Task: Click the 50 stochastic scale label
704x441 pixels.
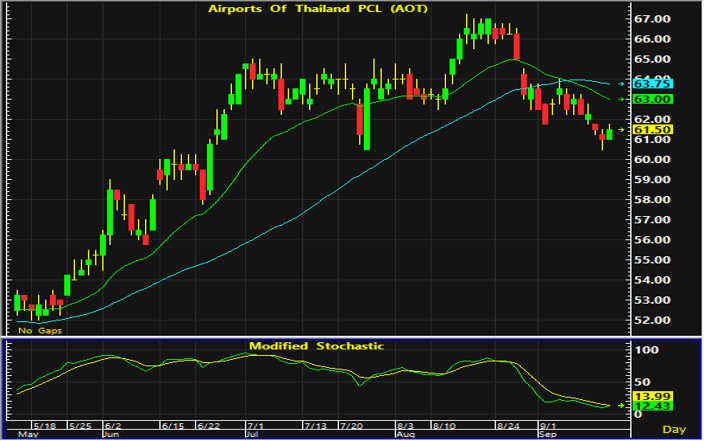Action: [642, 382]
